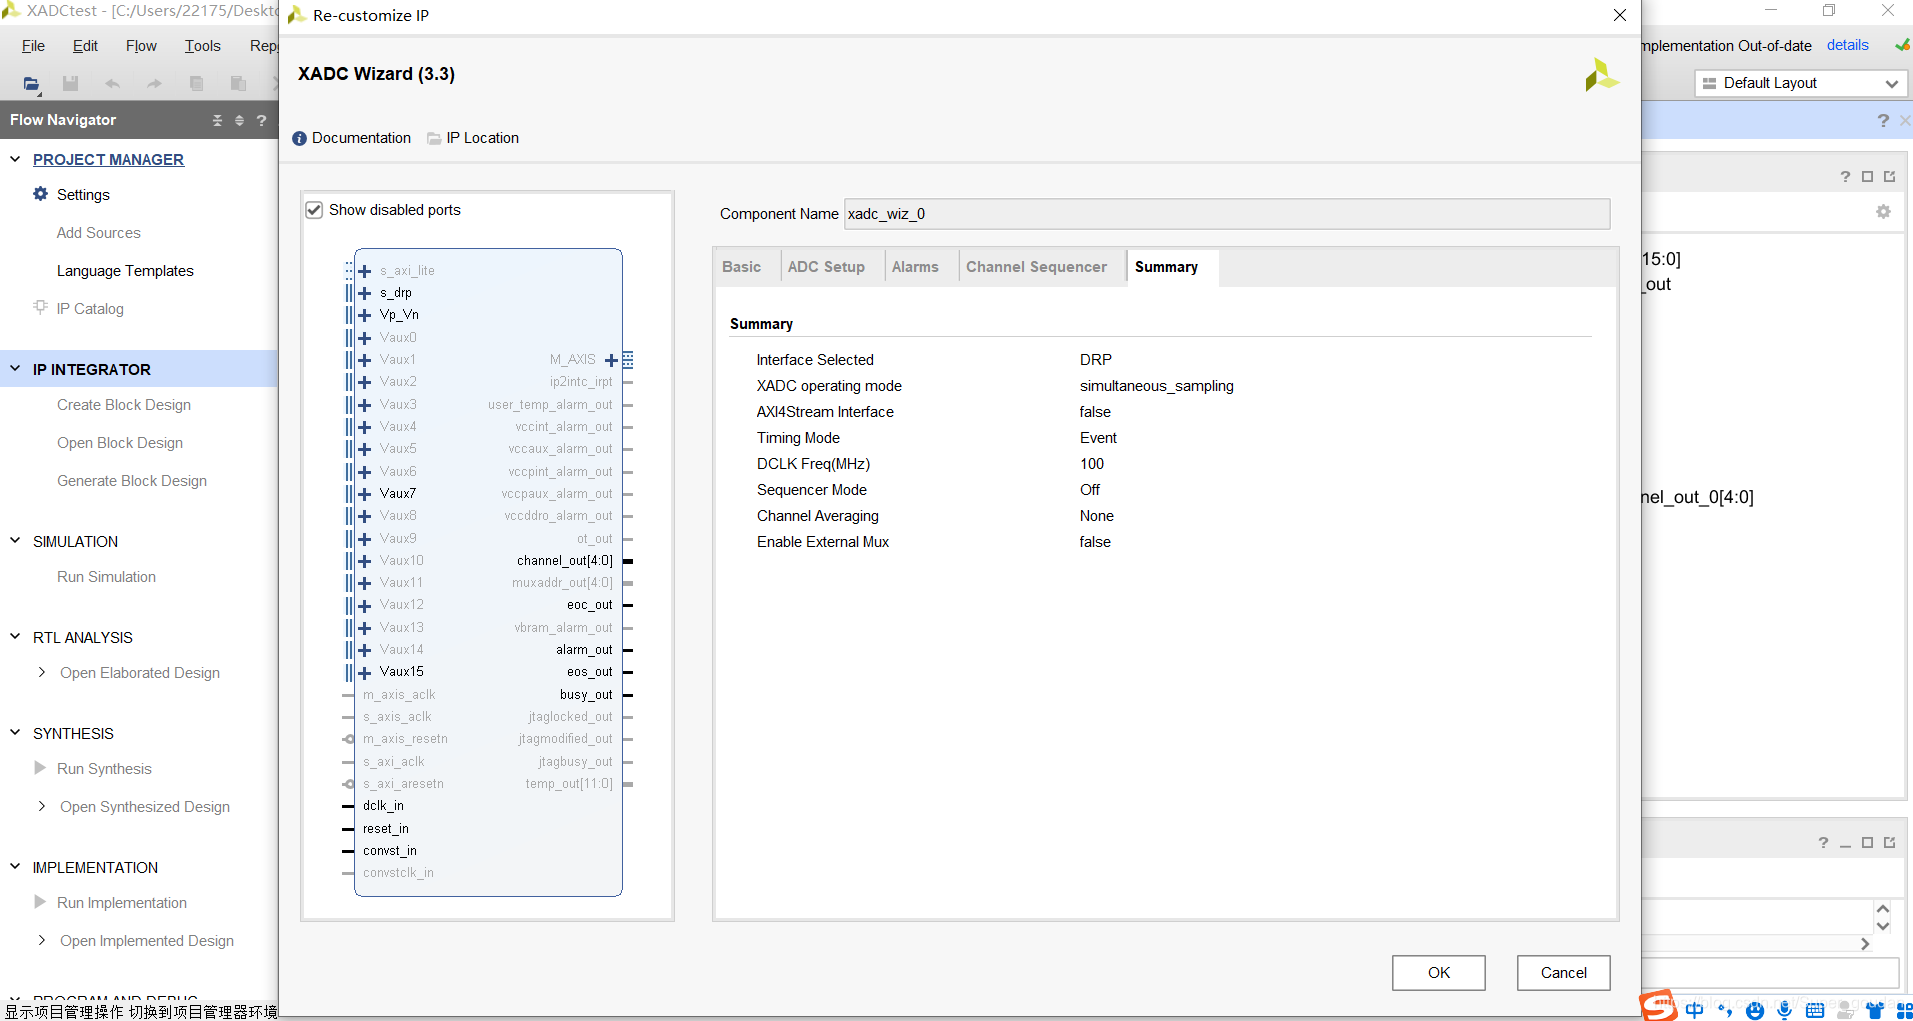Click Add Sources
Image resolution: width=1913 pixels, height=1021 pixels.
coord(99,233)
